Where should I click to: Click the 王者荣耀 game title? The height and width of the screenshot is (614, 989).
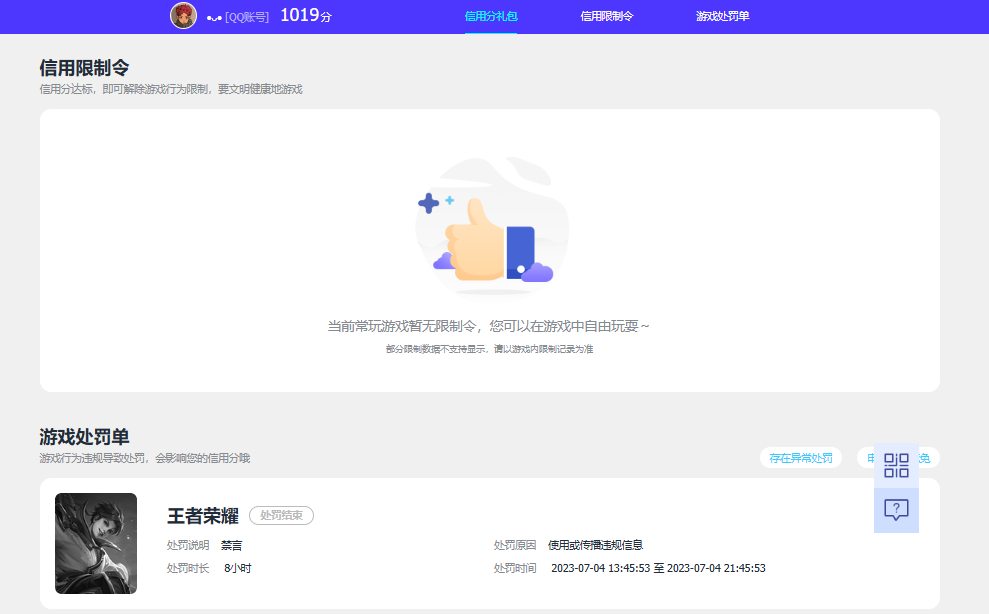tap(203, 516)
